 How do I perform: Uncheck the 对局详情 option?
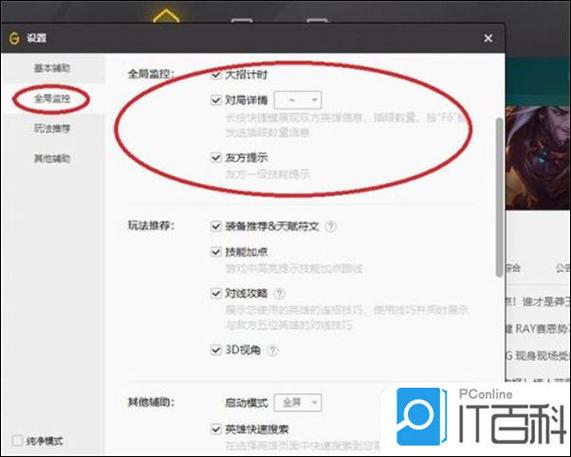[x=216, y=100]
